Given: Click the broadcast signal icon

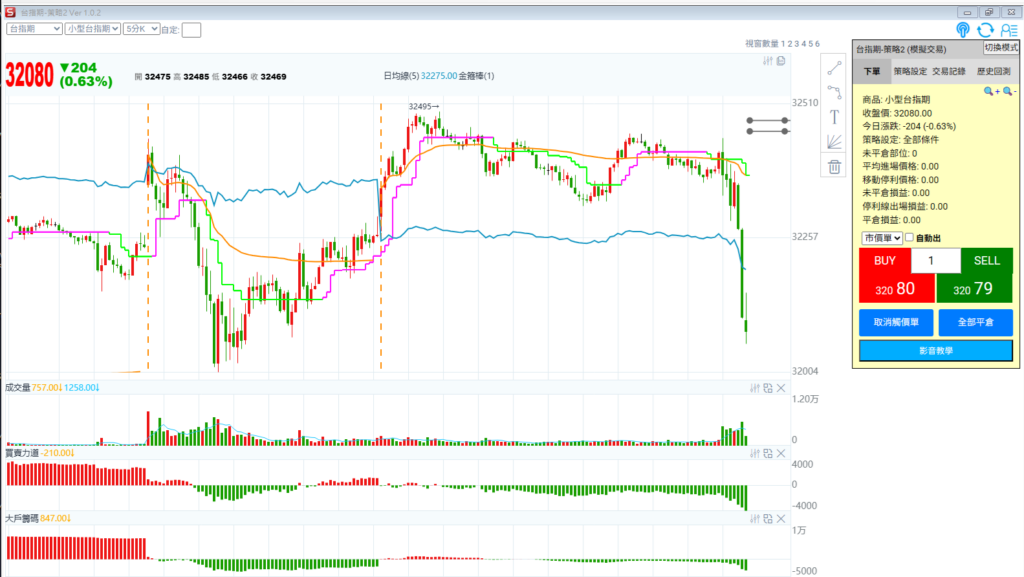Looking at the screenshot, I should [x=962, y=30].
